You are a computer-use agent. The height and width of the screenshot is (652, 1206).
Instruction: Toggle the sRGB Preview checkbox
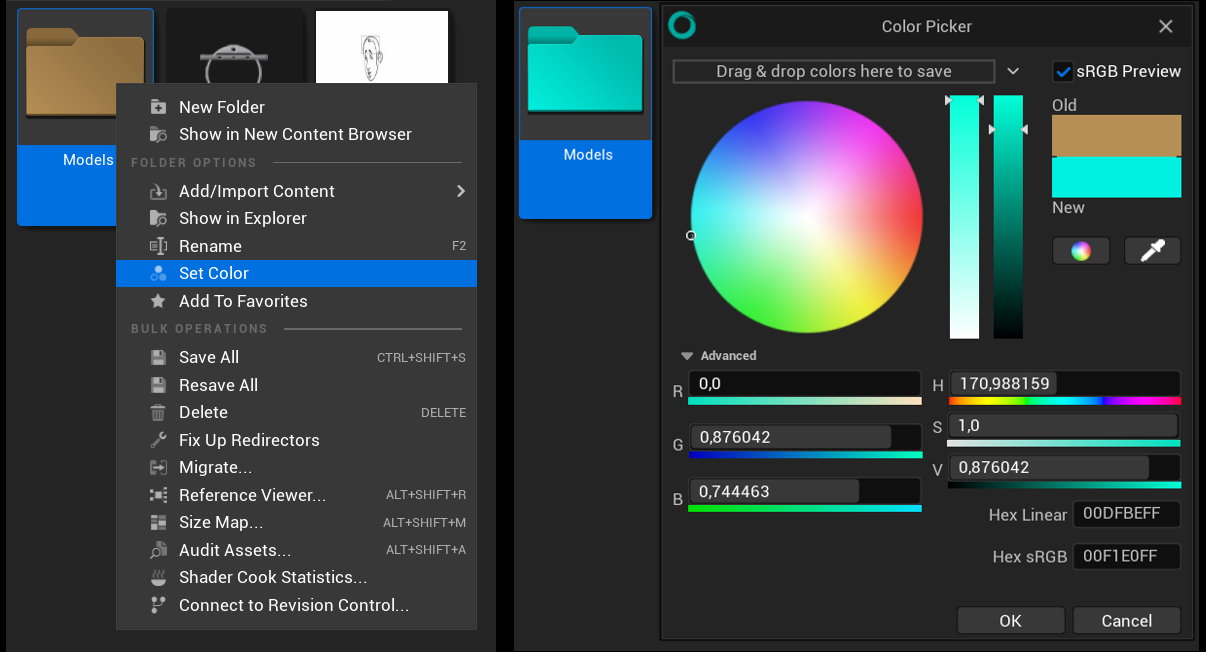tap(1063, 71)
